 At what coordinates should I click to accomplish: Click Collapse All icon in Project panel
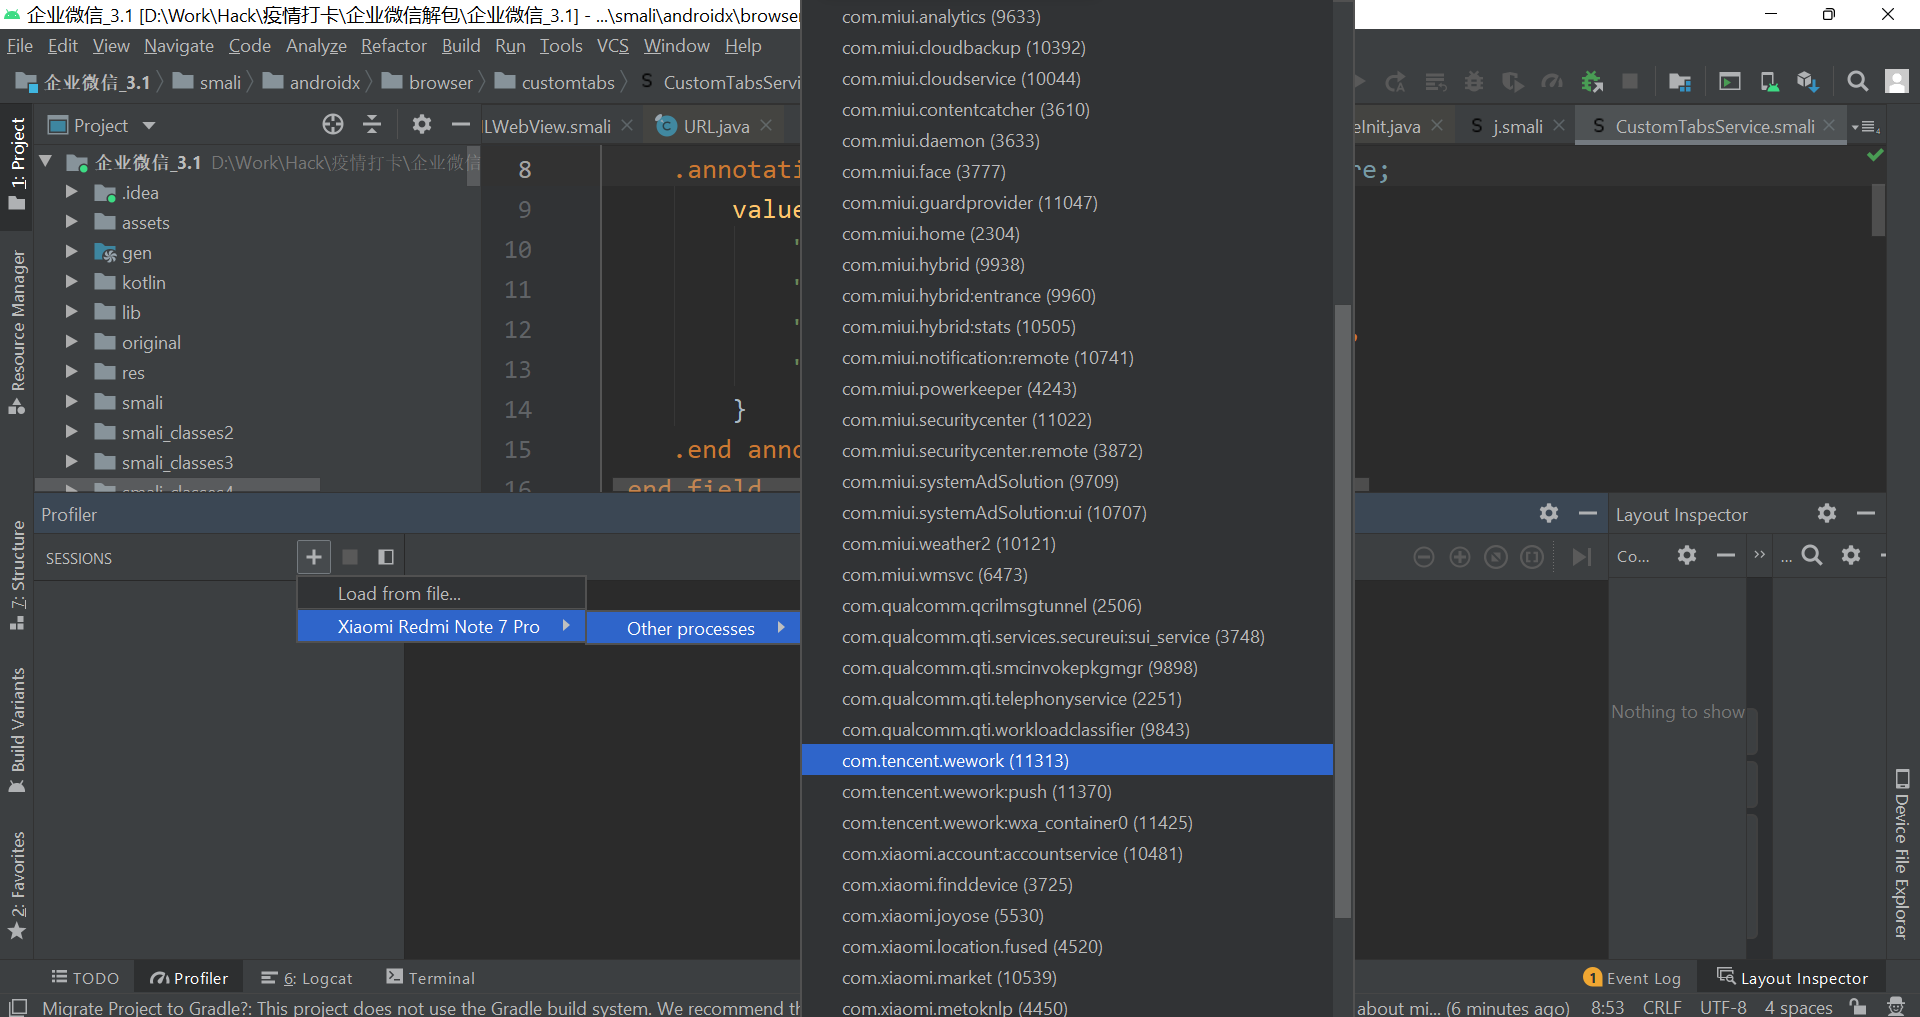pyautogui.click(x=372, y=124)
